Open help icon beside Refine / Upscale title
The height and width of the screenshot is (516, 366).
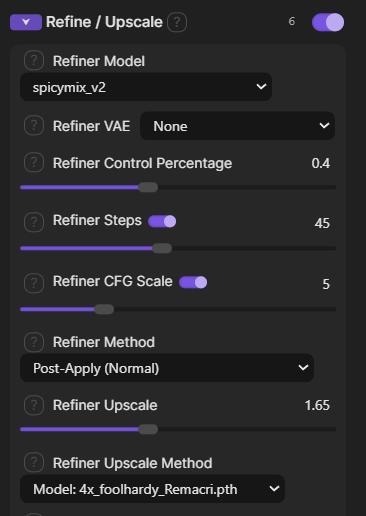click(x=177, y=22)
